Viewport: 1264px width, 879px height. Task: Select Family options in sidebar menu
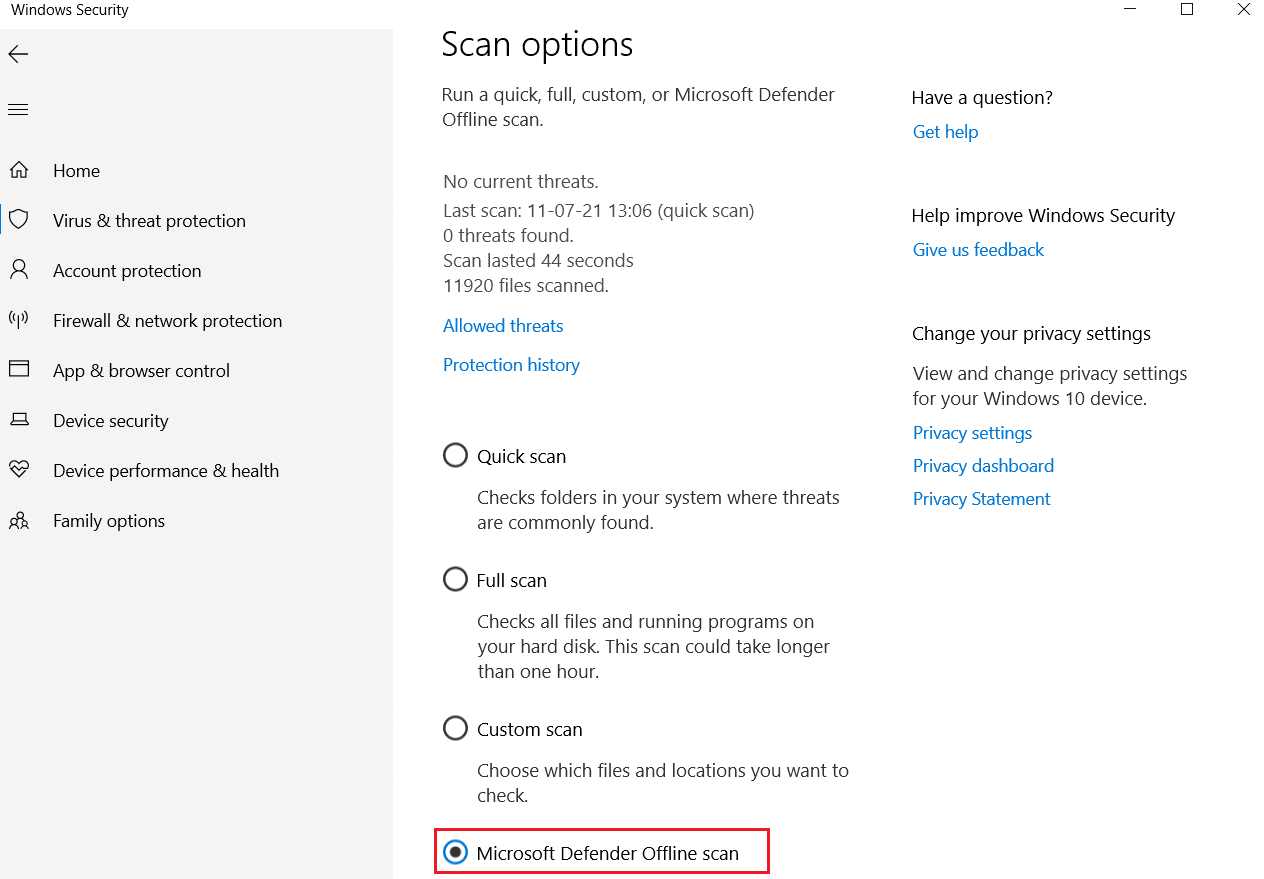pyautogui.click(x=109, y=520)
